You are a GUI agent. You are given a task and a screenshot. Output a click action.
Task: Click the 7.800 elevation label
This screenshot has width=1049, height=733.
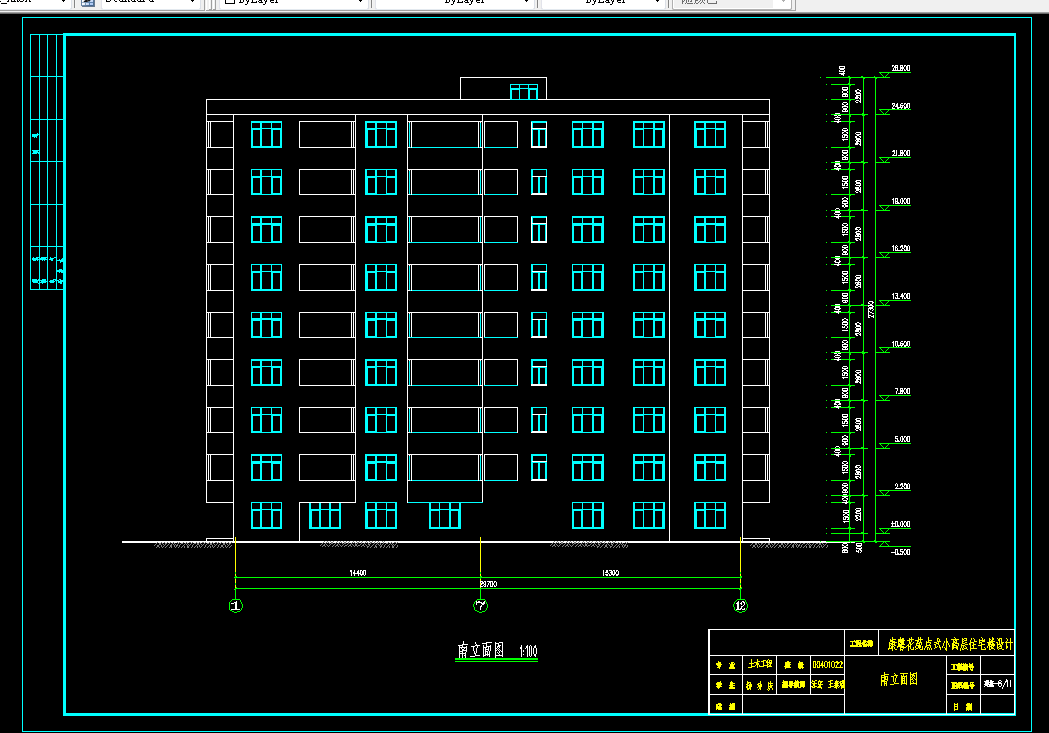pyautogui.click(x=902, y=392)
